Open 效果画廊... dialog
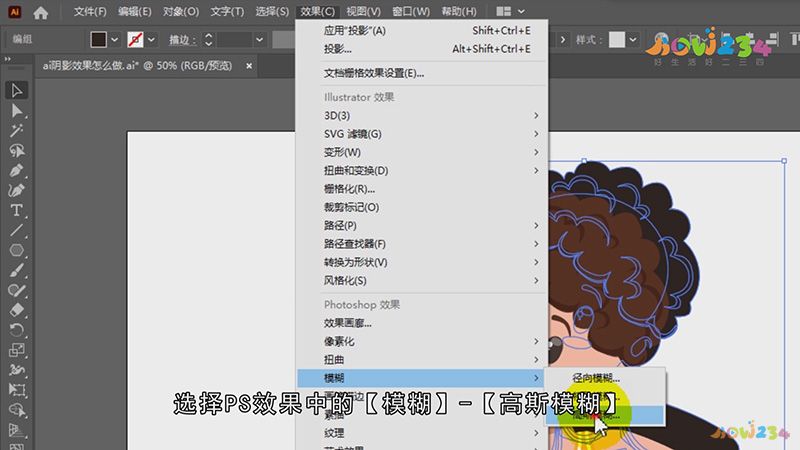 422,323
